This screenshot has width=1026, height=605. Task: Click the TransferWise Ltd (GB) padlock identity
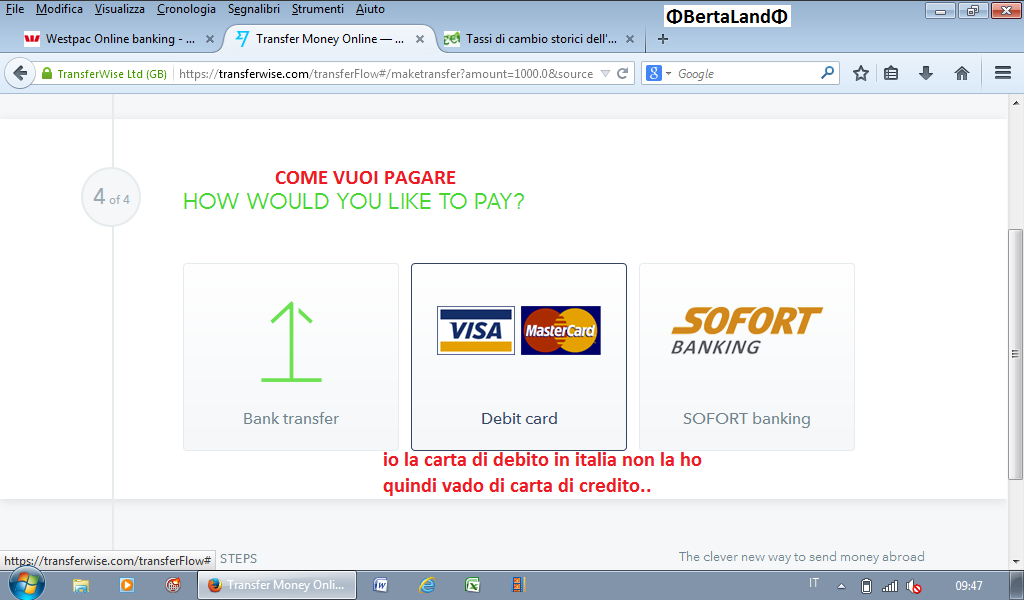click(105, 74)
